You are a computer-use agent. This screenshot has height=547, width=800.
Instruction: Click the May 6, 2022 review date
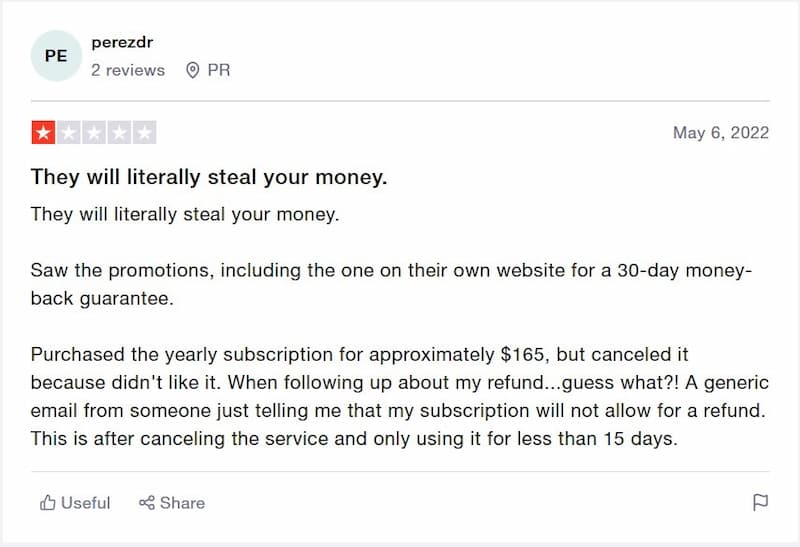[720, 133]
